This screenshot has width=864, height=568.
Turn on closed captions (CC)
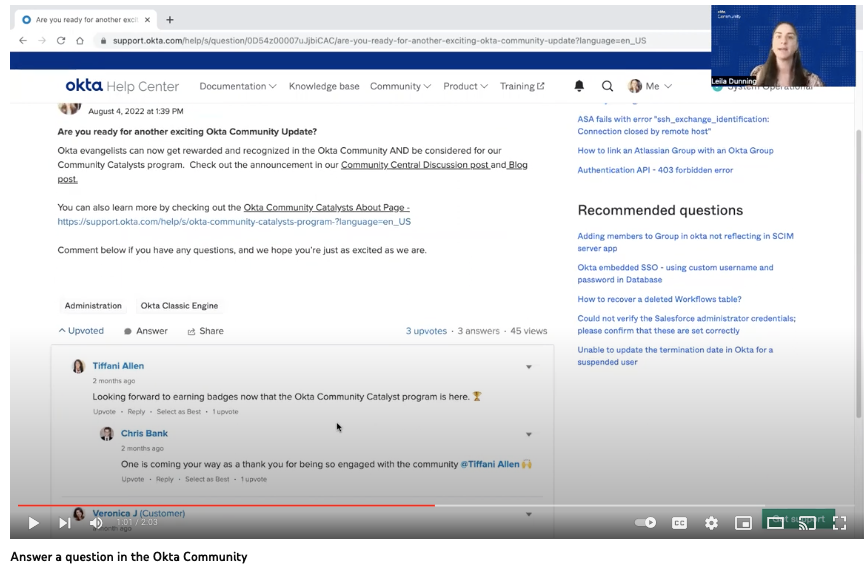pos(679,523)
